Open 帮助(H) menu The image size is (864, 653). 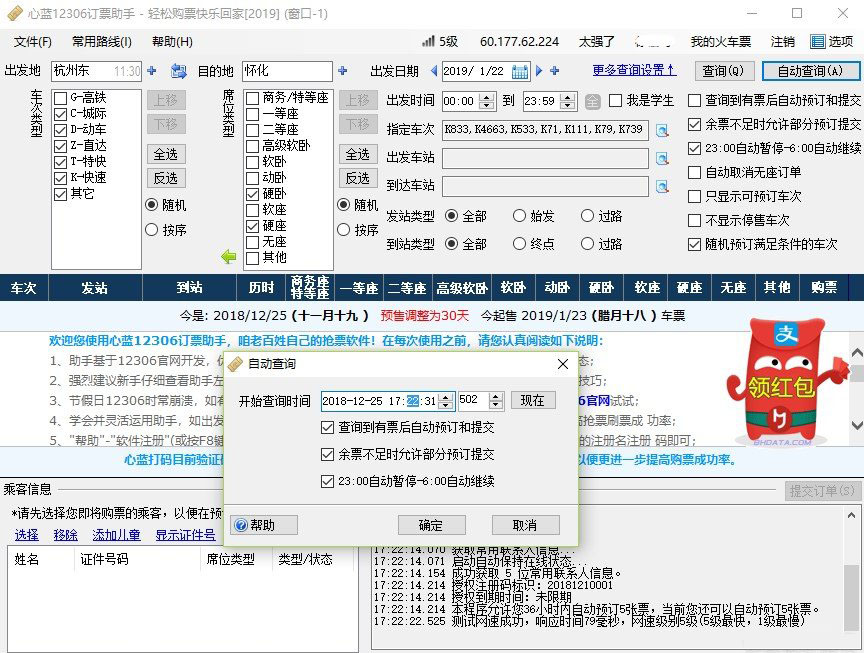172,42
